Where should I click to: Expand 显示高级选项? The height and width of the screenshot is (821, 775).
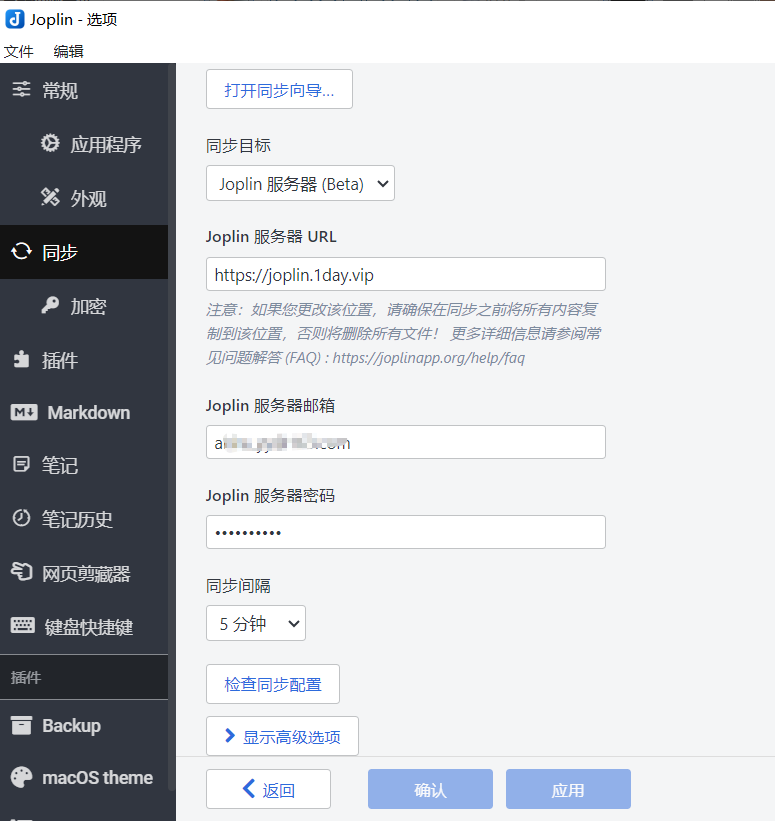pos(282,736)
